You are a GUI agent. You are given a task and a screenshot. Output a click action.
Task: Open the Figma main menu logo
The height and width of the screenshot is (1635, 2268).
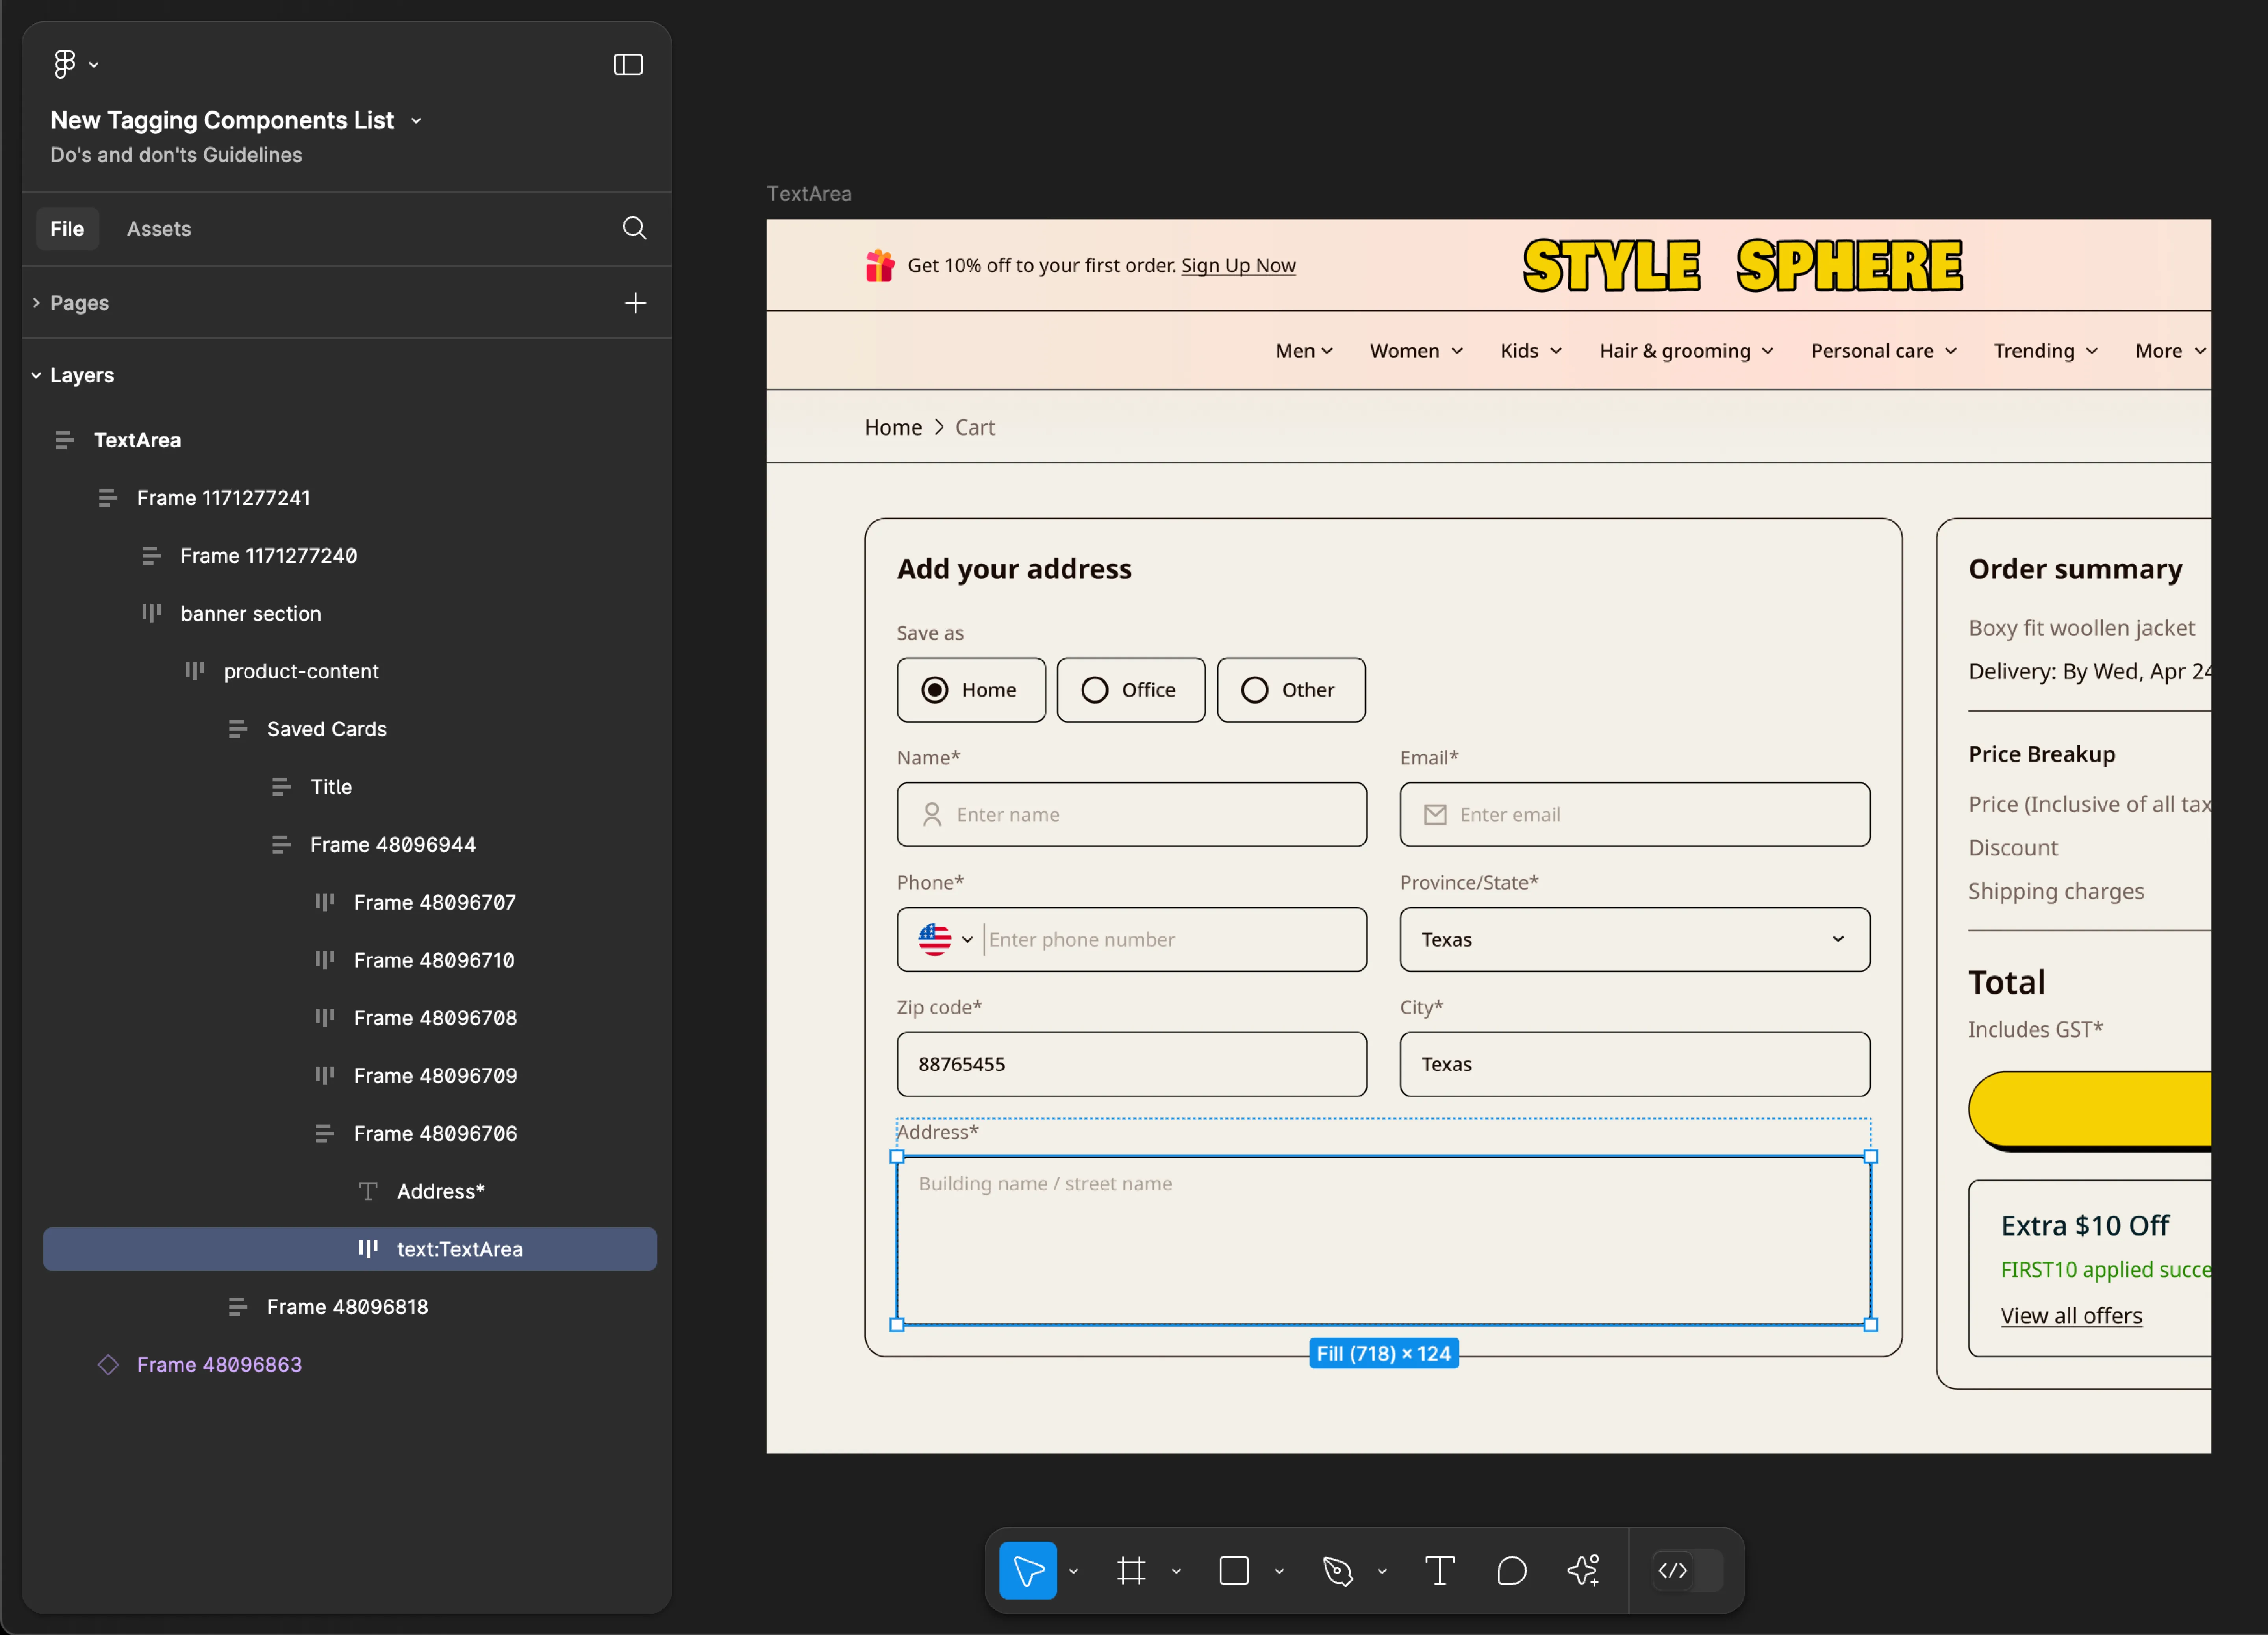(65, 64)
